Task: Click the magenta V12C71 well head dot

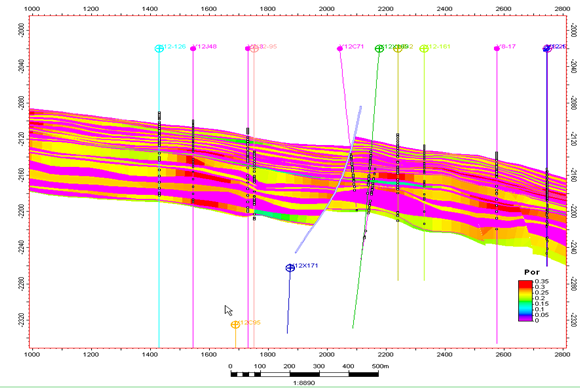Action: [340, 48]
